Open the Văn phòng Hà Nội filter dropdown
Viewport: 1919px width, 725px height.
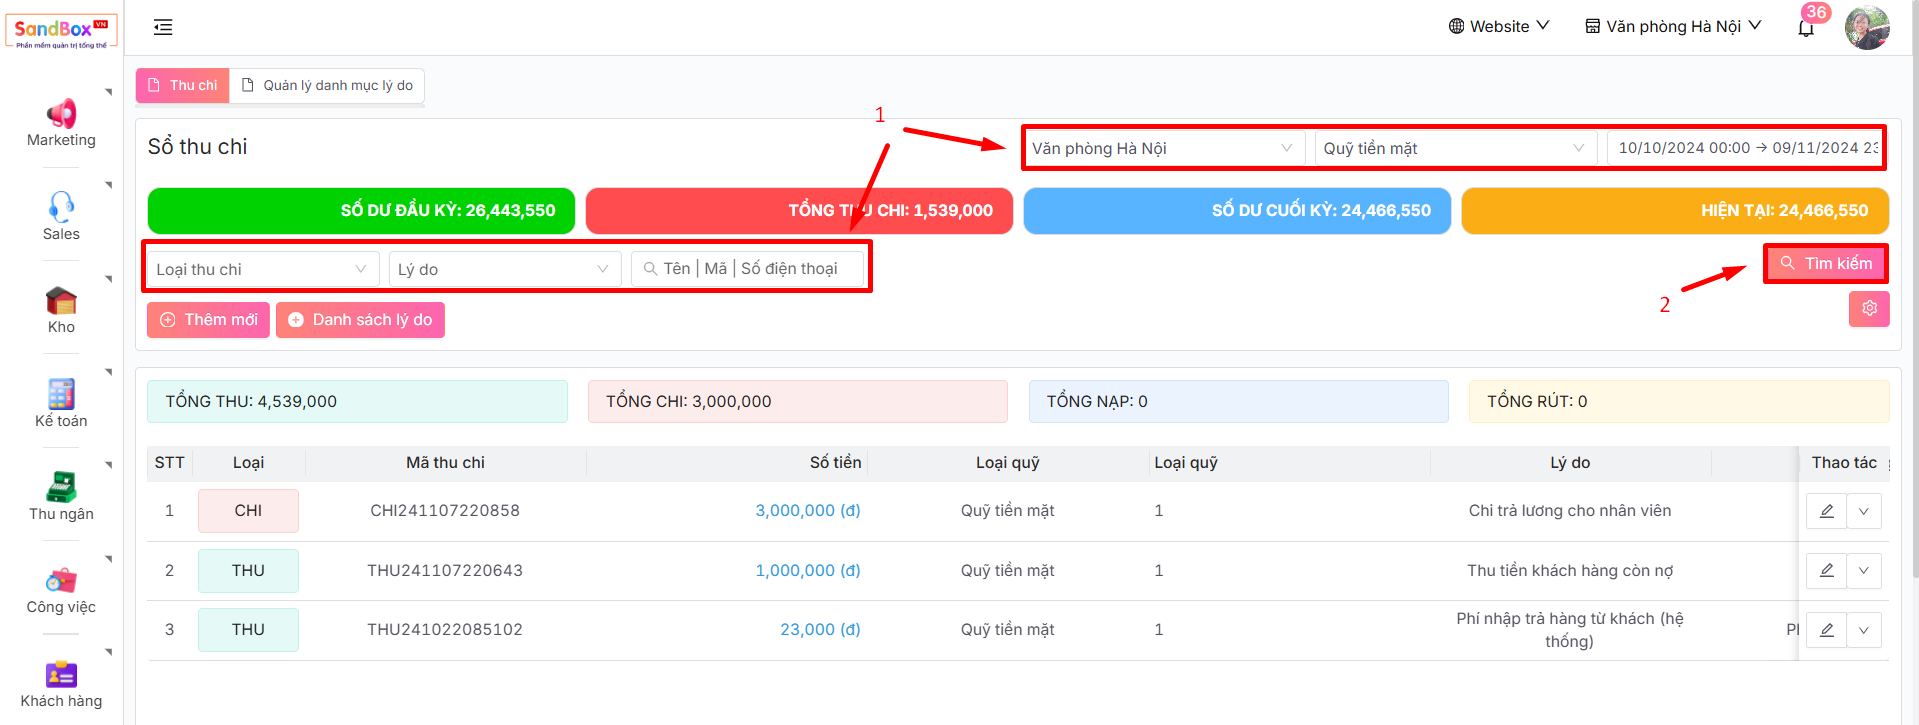click(1161, 148)
